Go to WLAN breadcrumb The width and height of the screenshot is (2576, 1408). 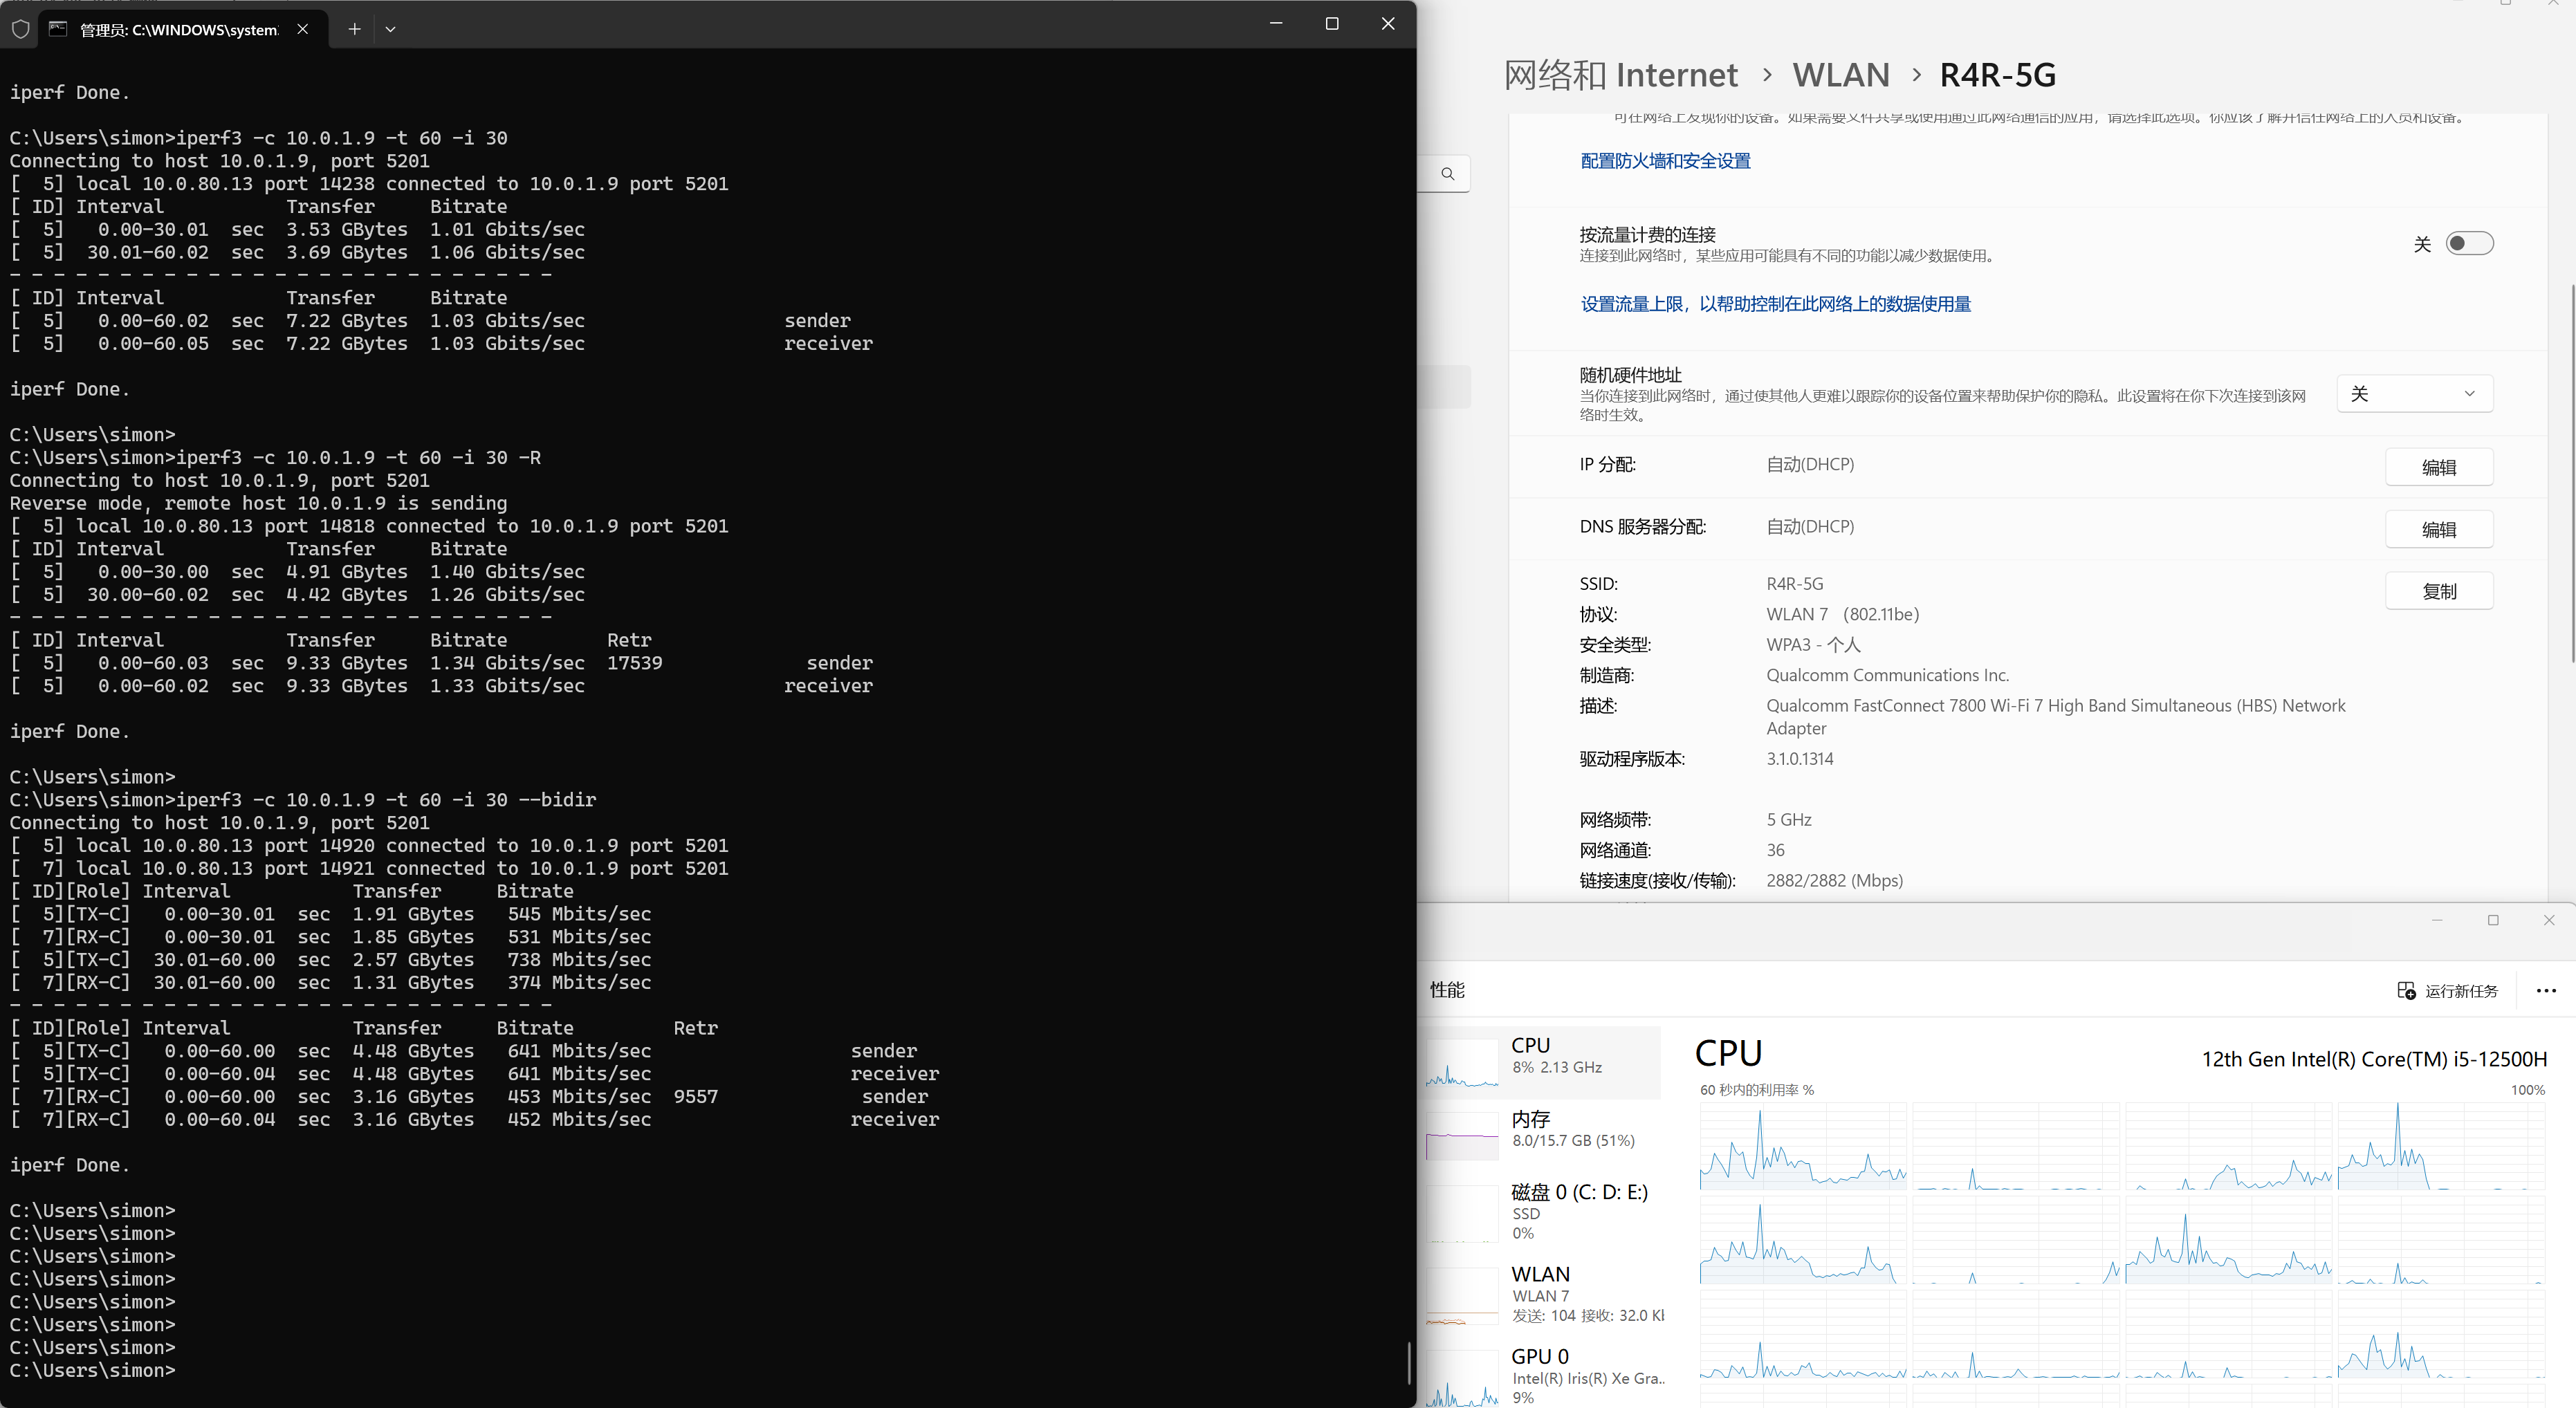point(1841,75)
